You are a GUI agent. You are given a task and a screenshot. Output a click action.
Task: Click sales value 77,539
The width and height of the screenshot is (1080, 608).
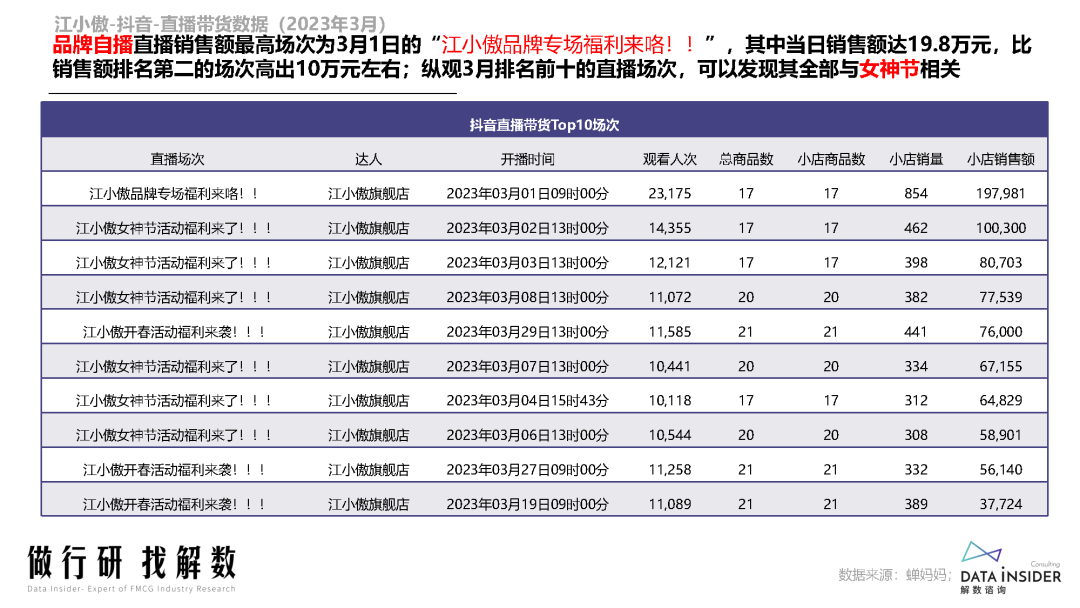[x=1001, y=297]
